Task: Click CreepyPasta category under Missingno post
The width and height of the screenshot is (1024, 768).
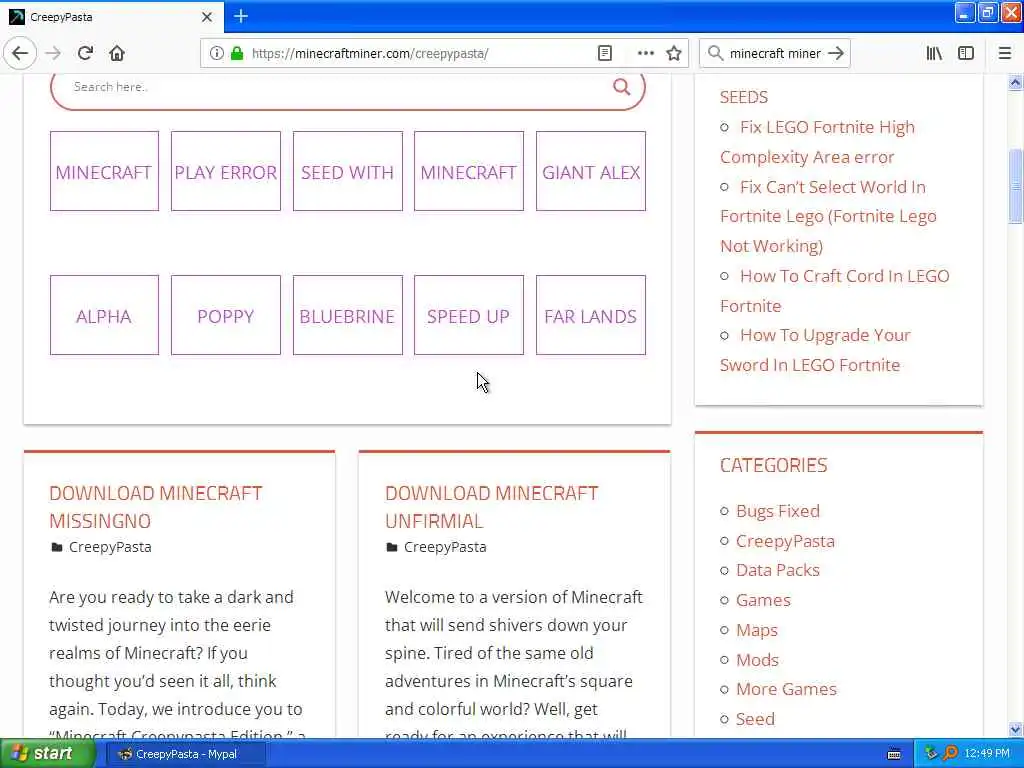Action: coord(110,547)
